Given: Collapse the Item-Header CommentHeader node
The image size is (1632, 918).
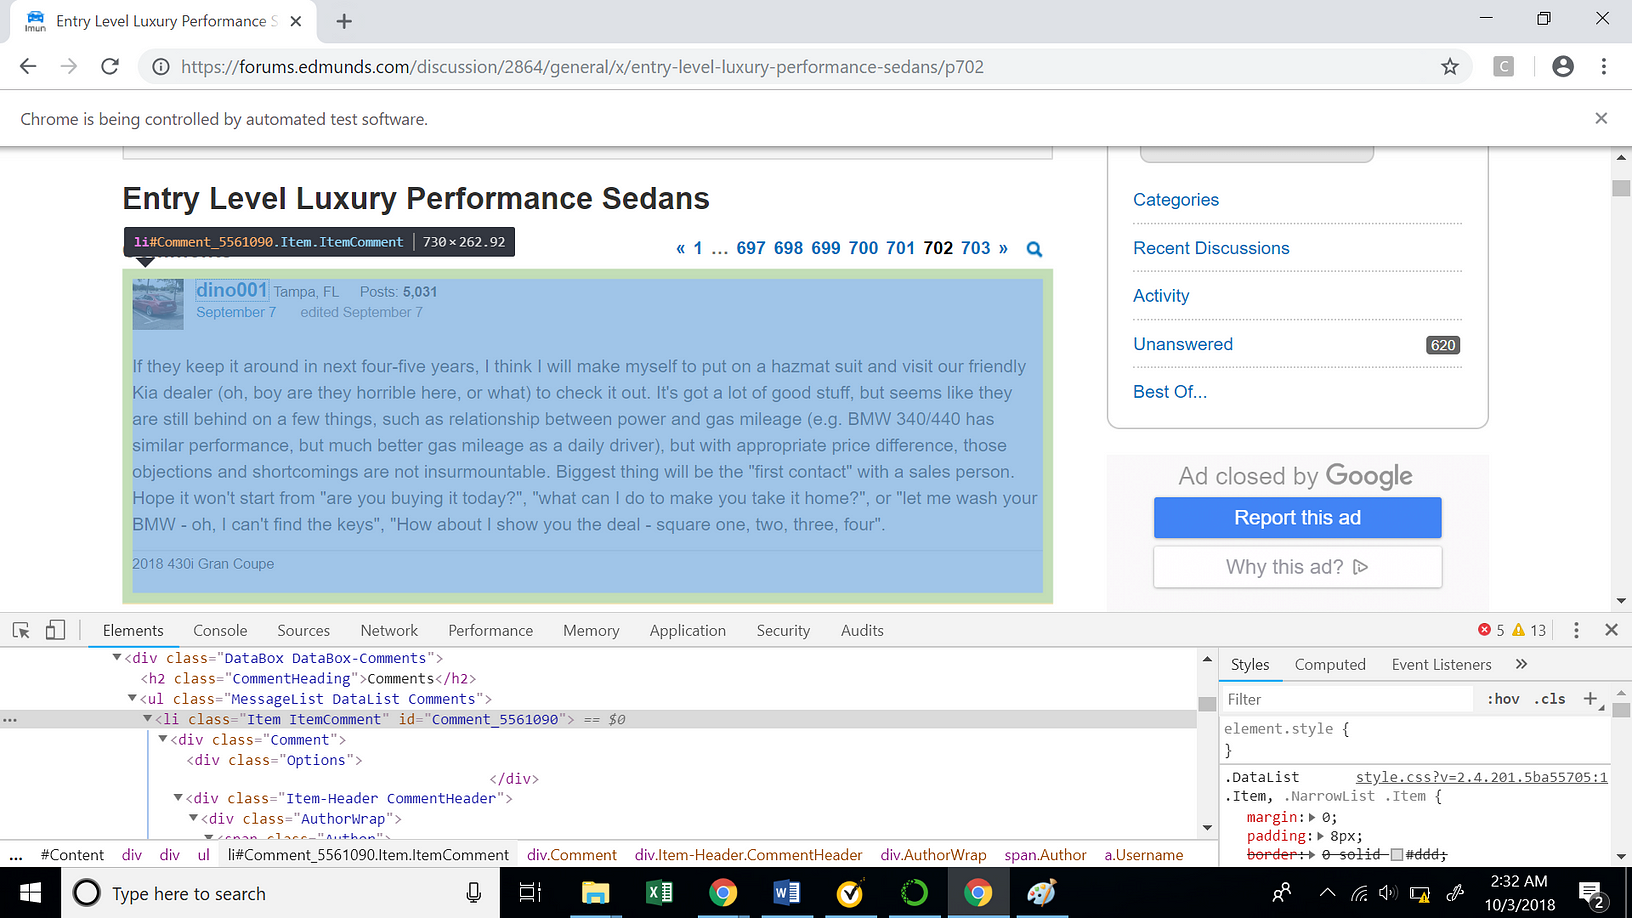Looking at the screenshot, I should click(178, 798).
